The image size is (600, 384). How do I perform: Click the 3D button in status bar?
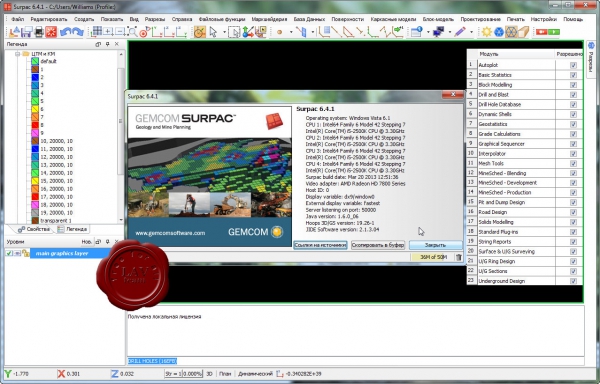209,374
